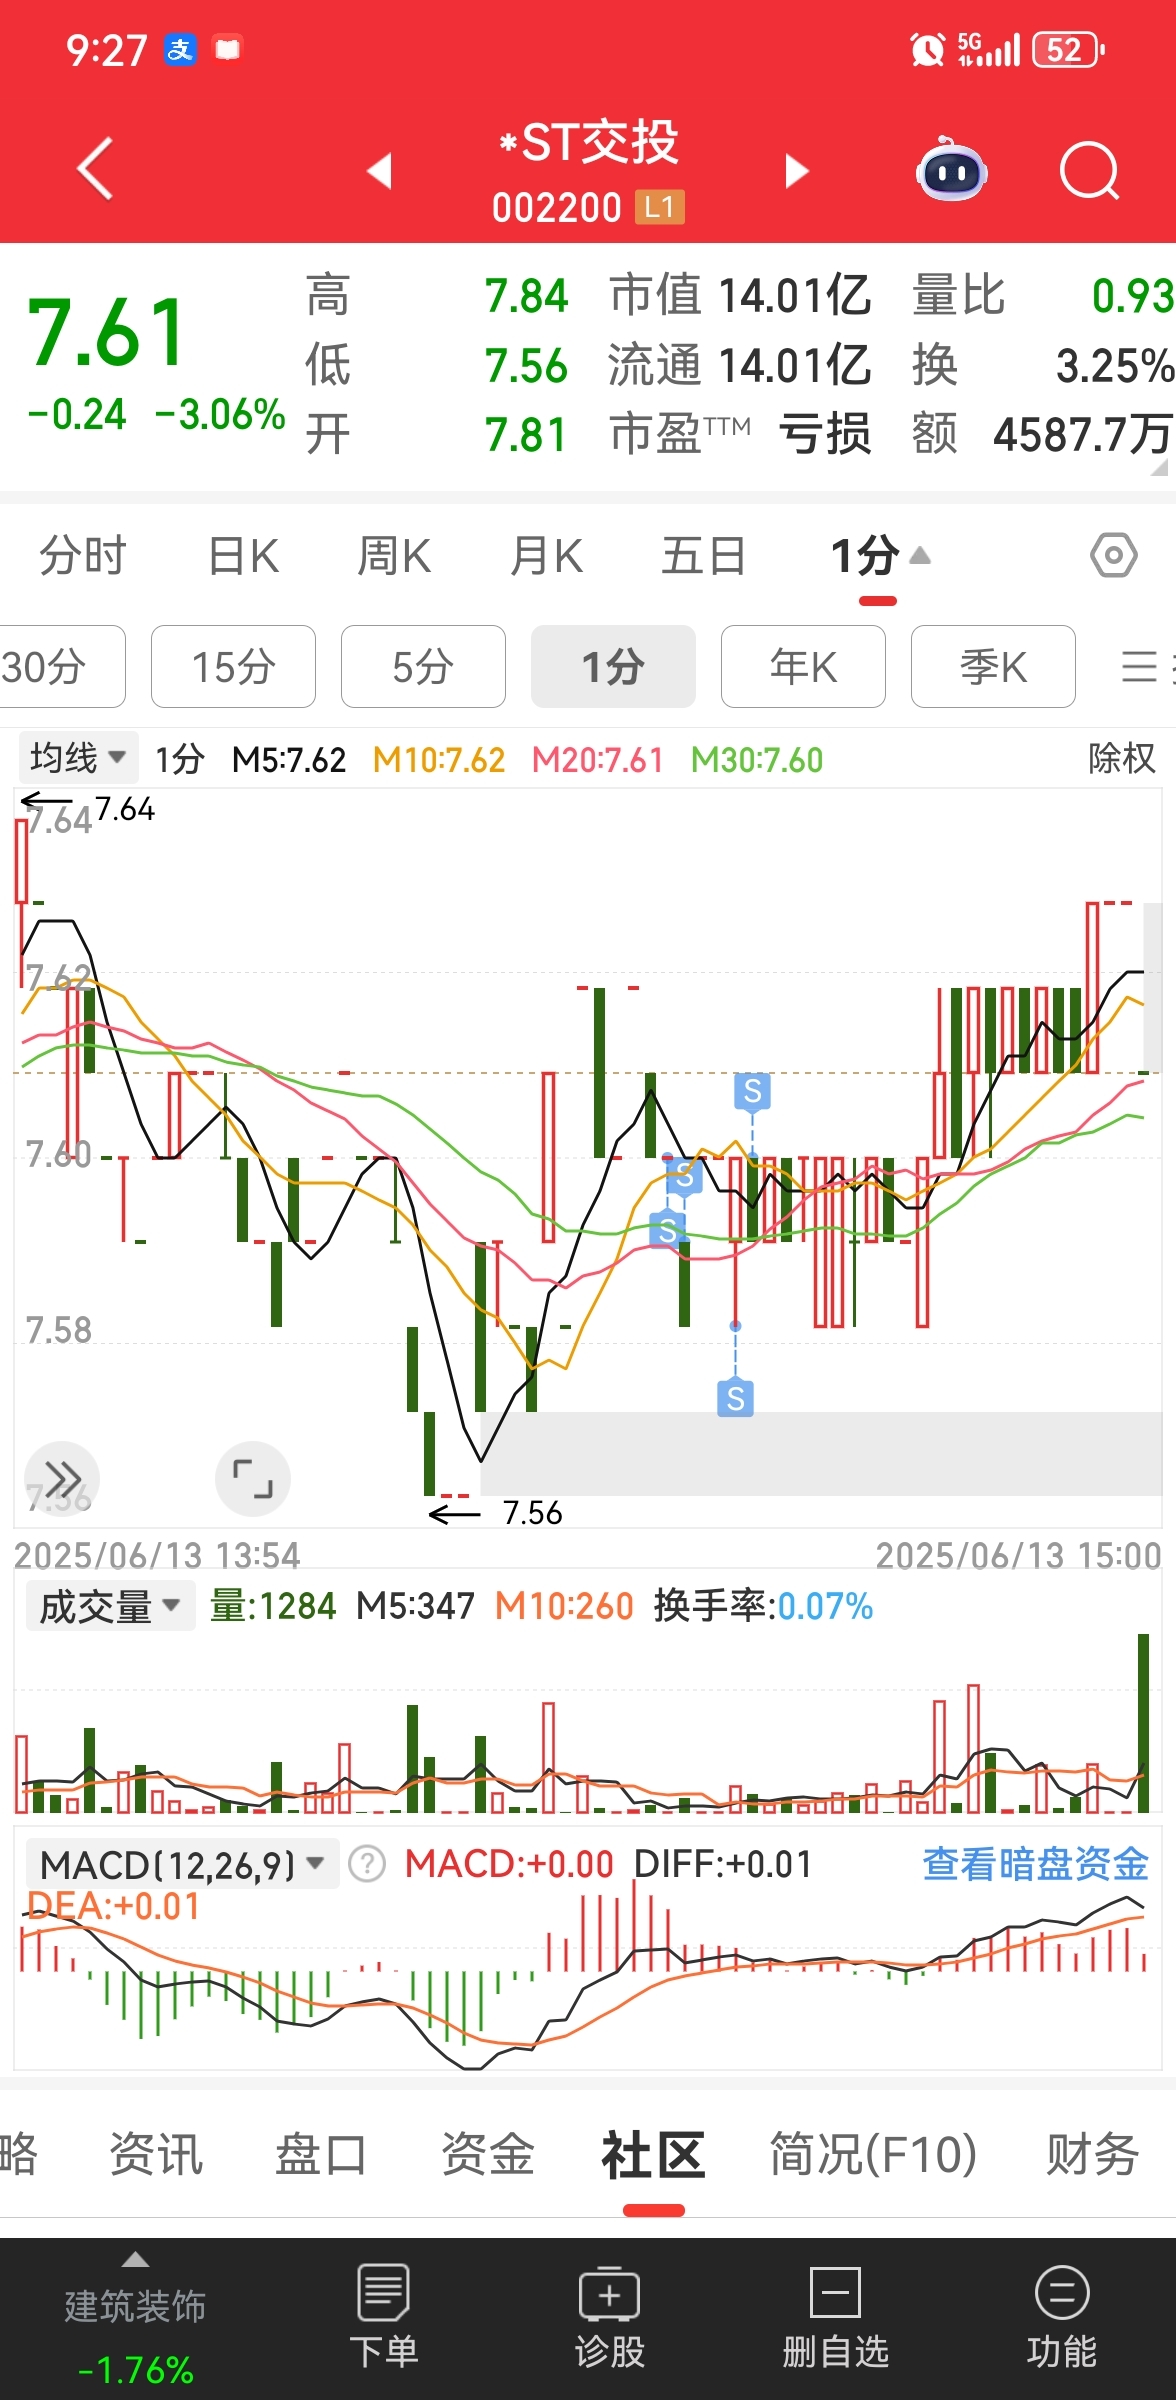Select the 季K period button

(x=993, y=666)
